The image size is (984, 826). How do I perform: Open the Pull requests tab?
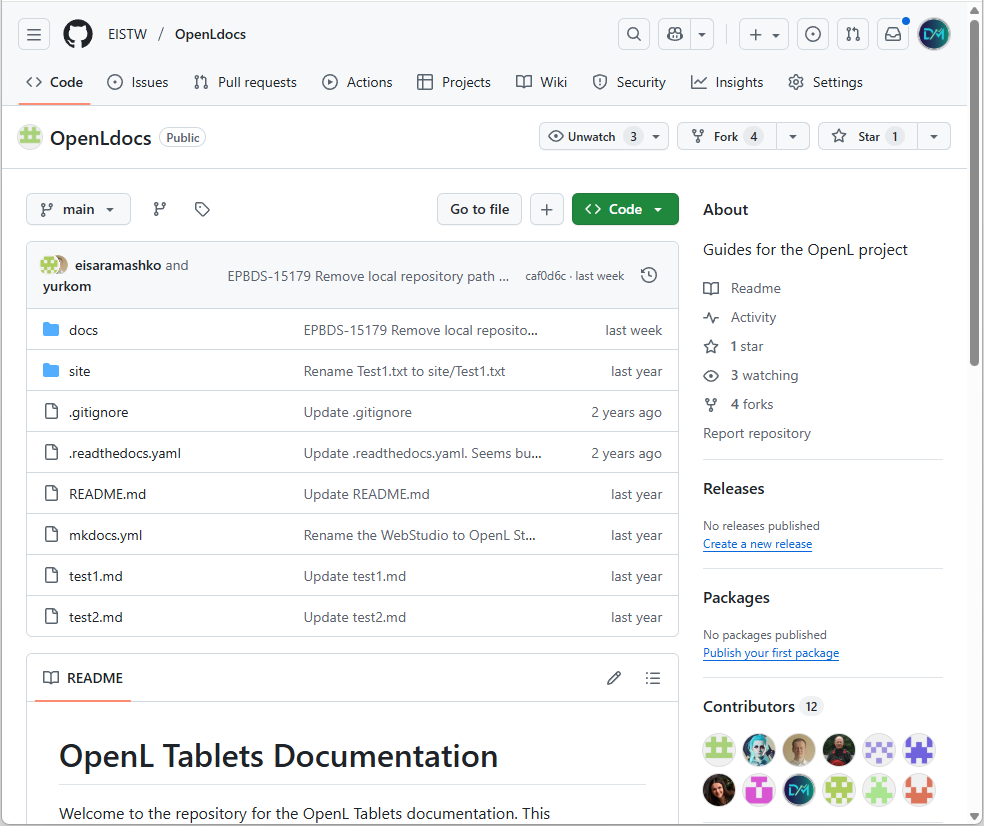click(245, 82)
